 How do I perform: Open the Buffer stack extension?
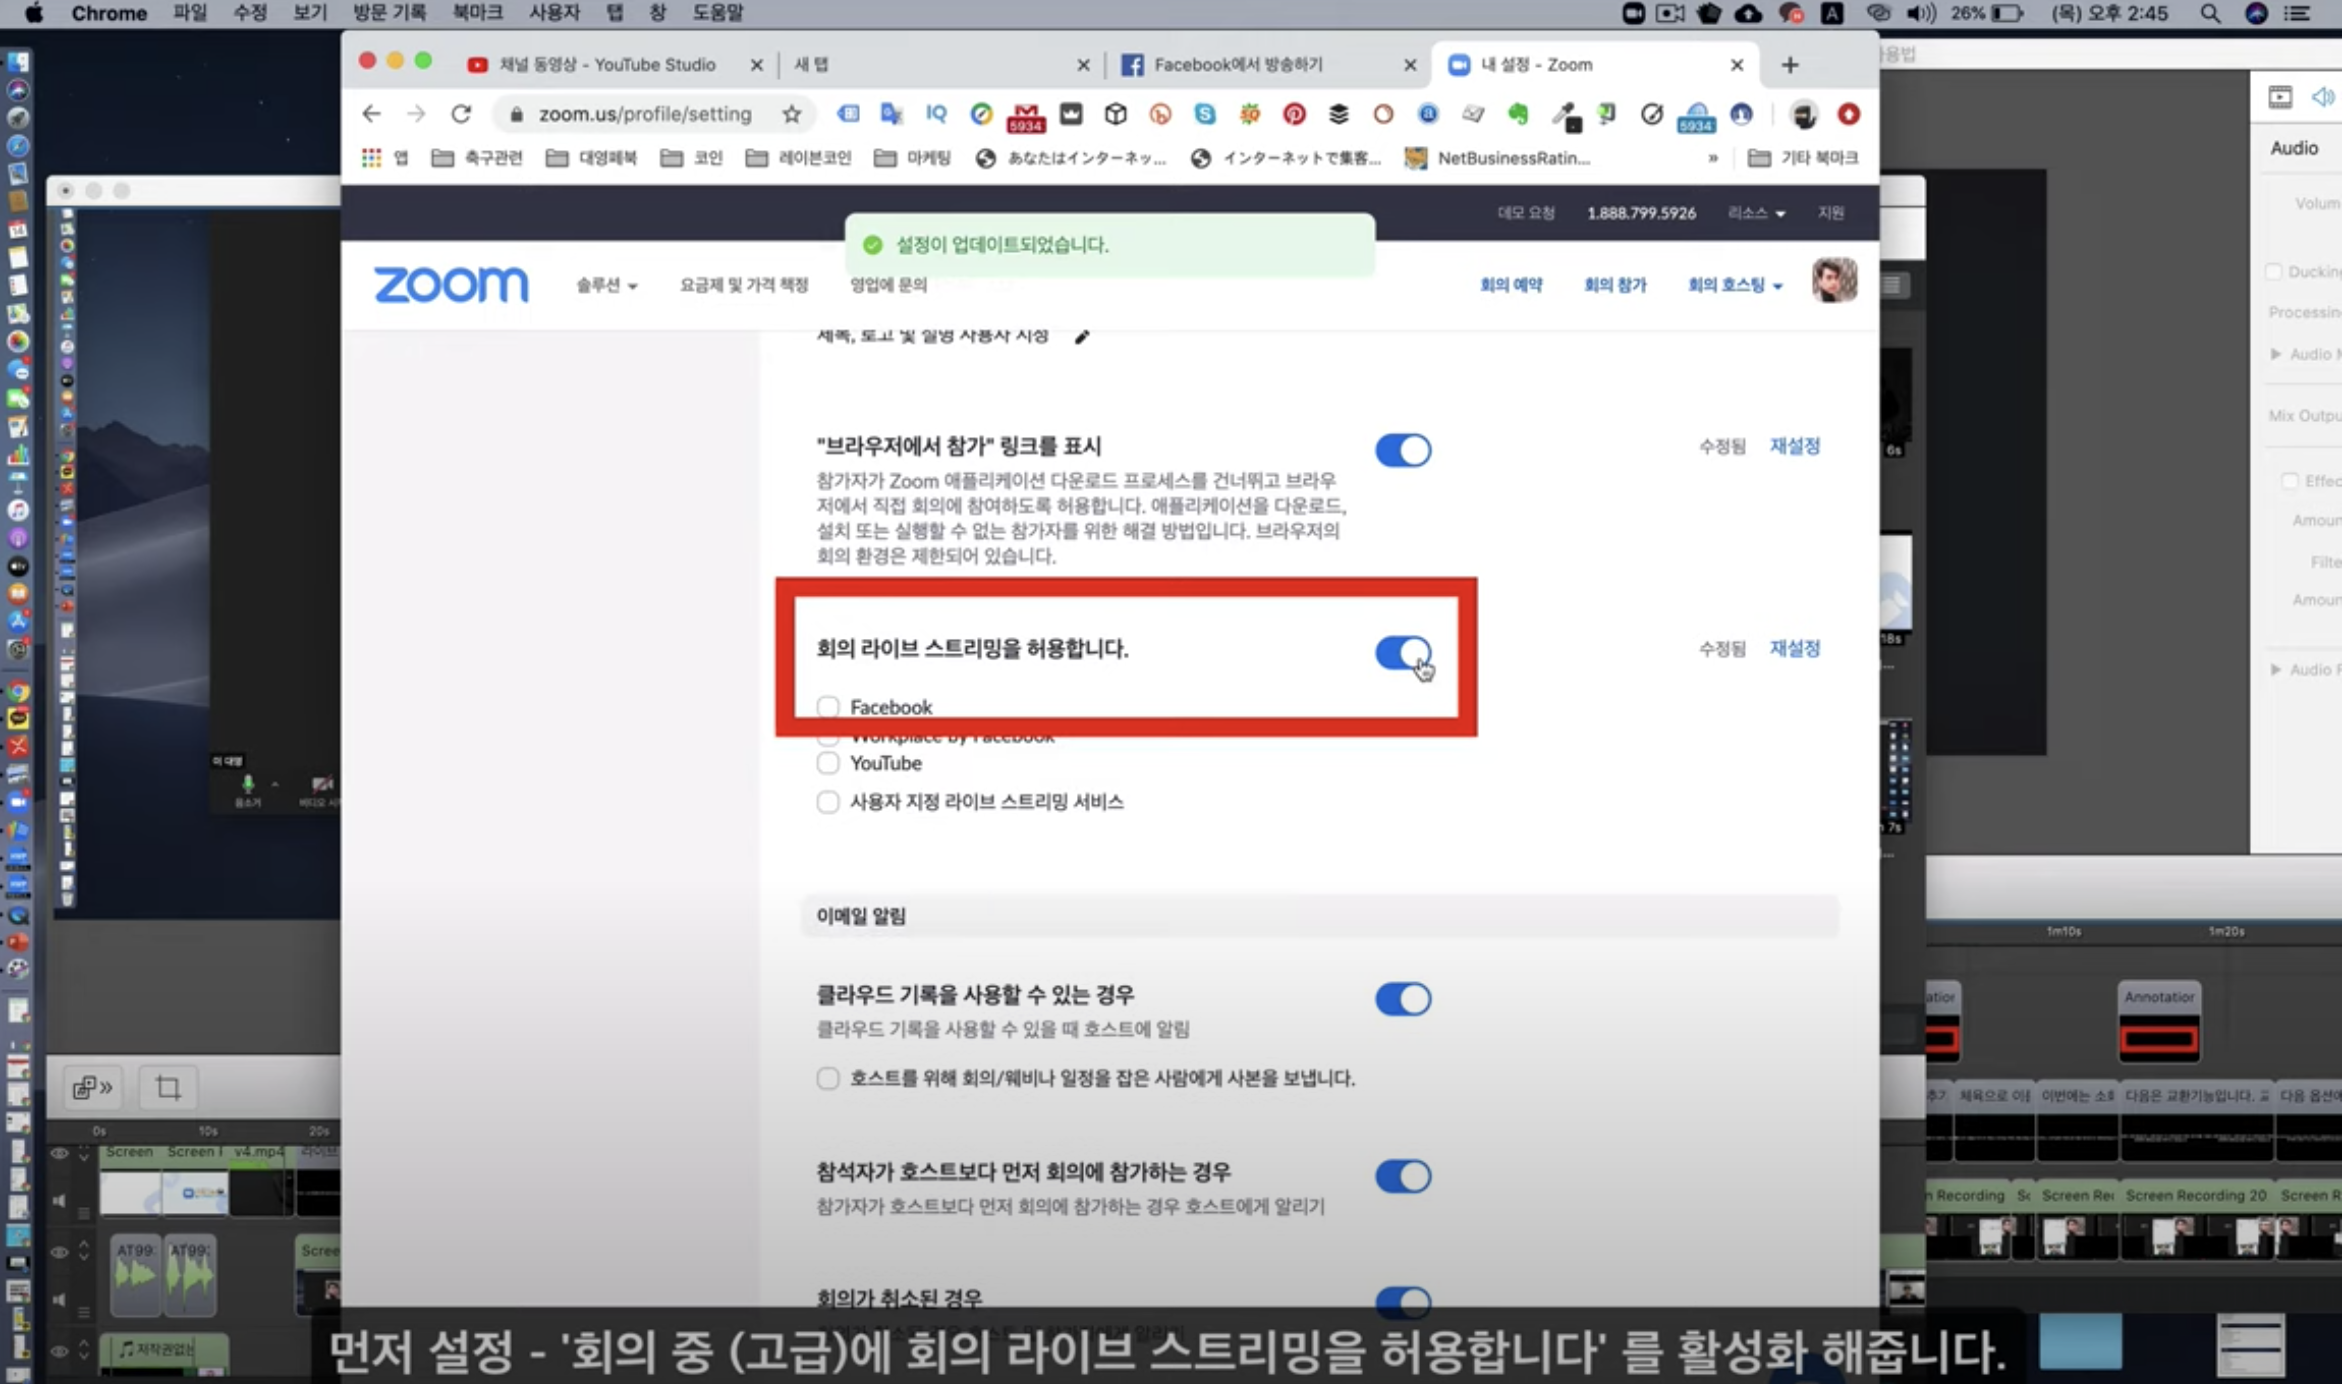pyautogui.click(x=1338, y=114)
